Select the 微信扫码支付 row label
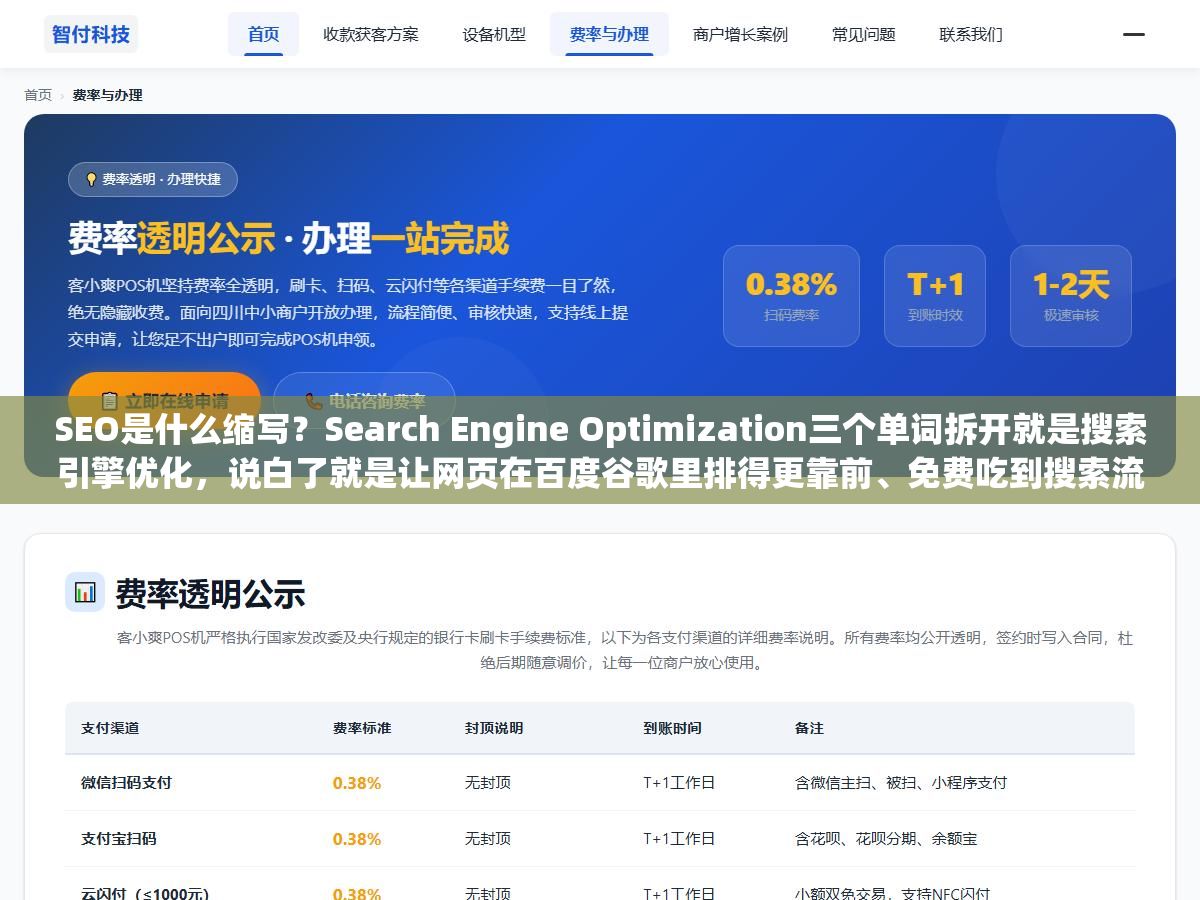This screenshot has height=900, width=1200. pyautogui.click(x=126, y=783)
